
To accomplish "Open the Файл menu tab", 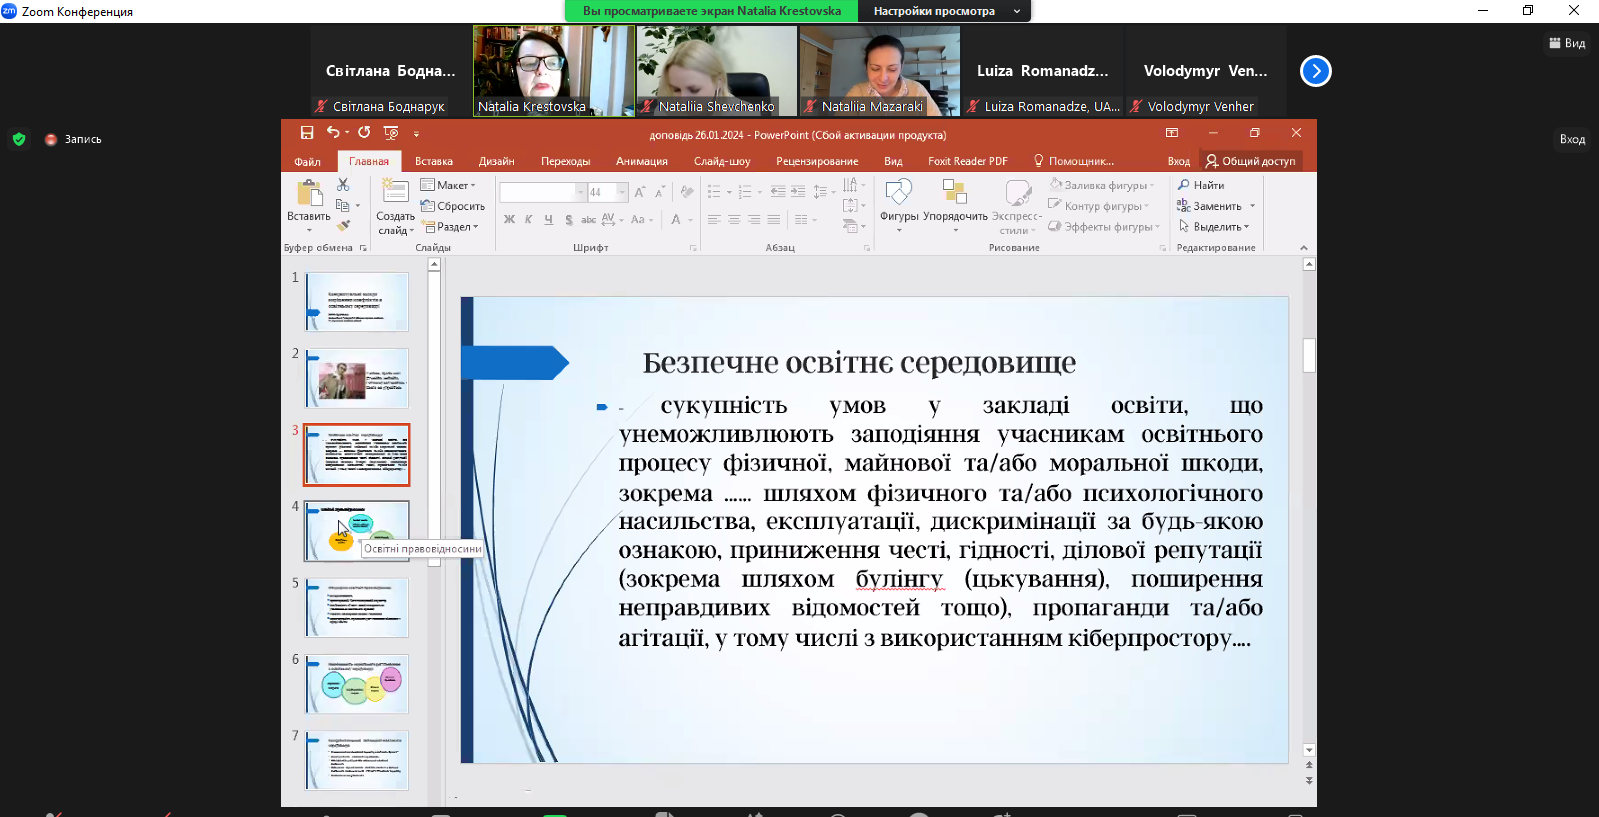I will tap(308, 161).
